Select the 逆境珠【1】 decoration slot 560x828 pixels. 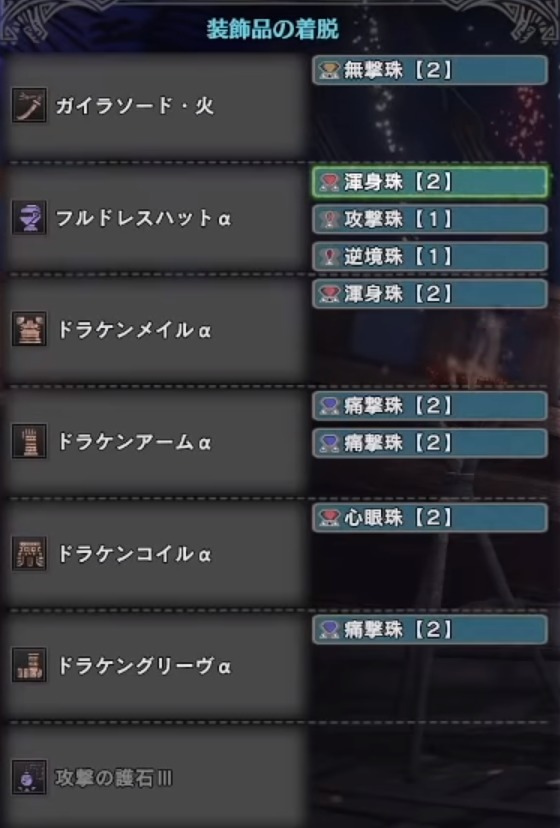(x=430, y=257)
